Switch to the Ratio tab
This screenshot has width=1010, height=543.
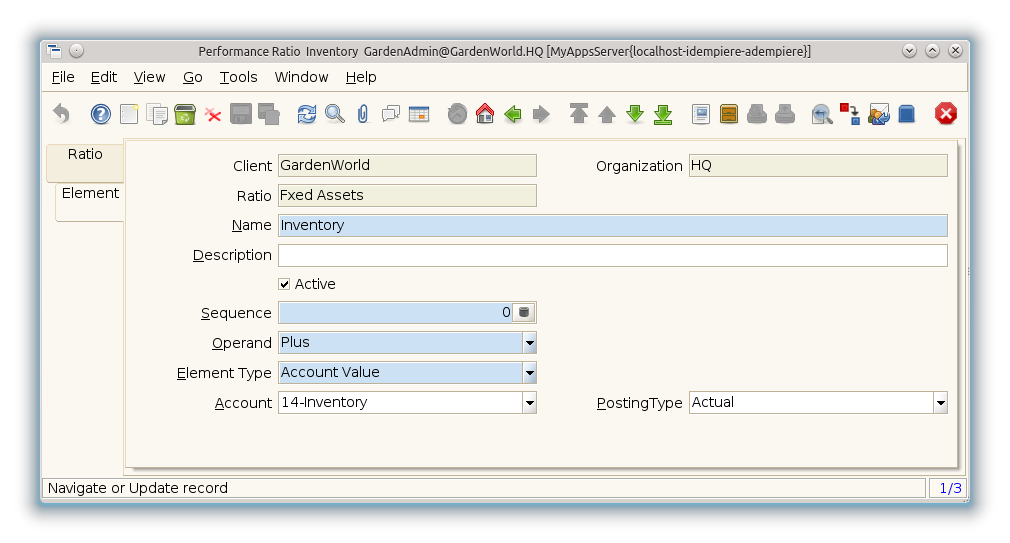pos(85,155)
